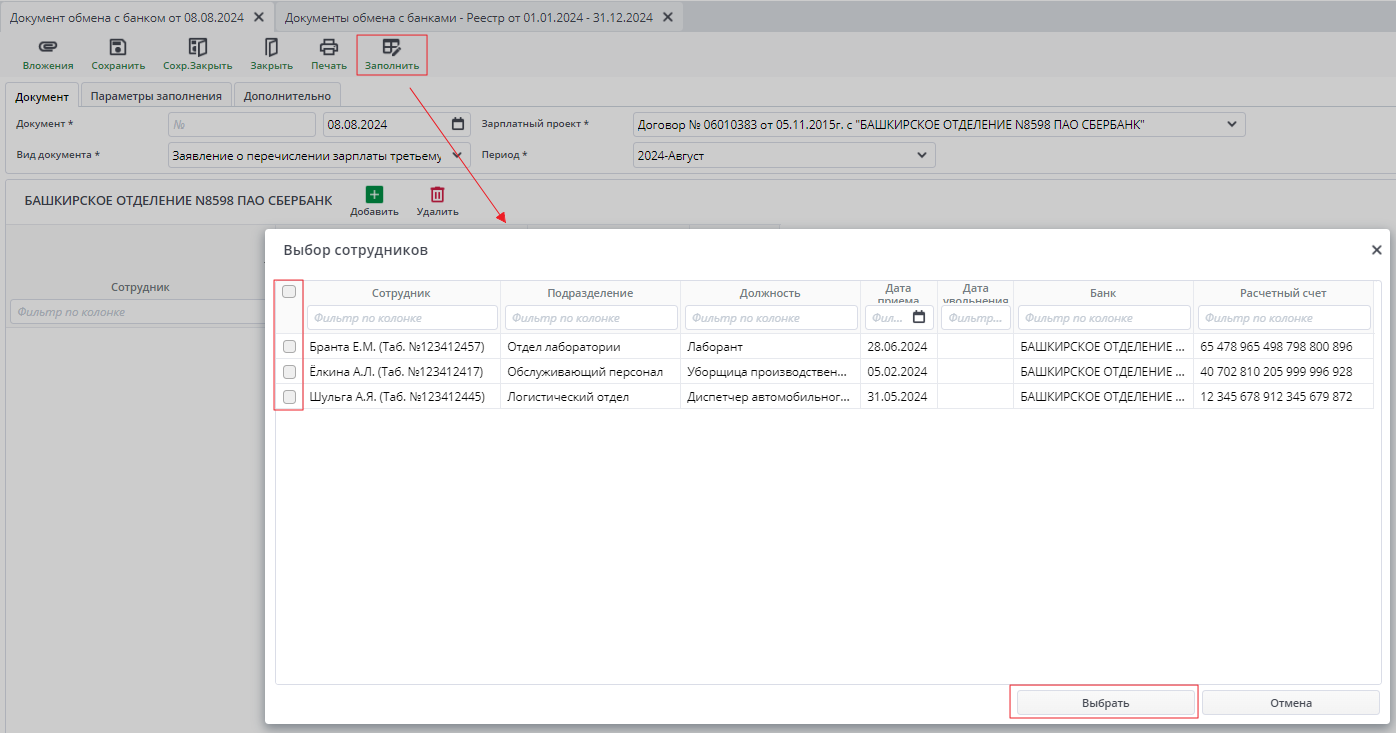The width and height of the screenshot is (1396, 733).
Task: Close the Документ обмена с банком tab
Action: (259, 17)
